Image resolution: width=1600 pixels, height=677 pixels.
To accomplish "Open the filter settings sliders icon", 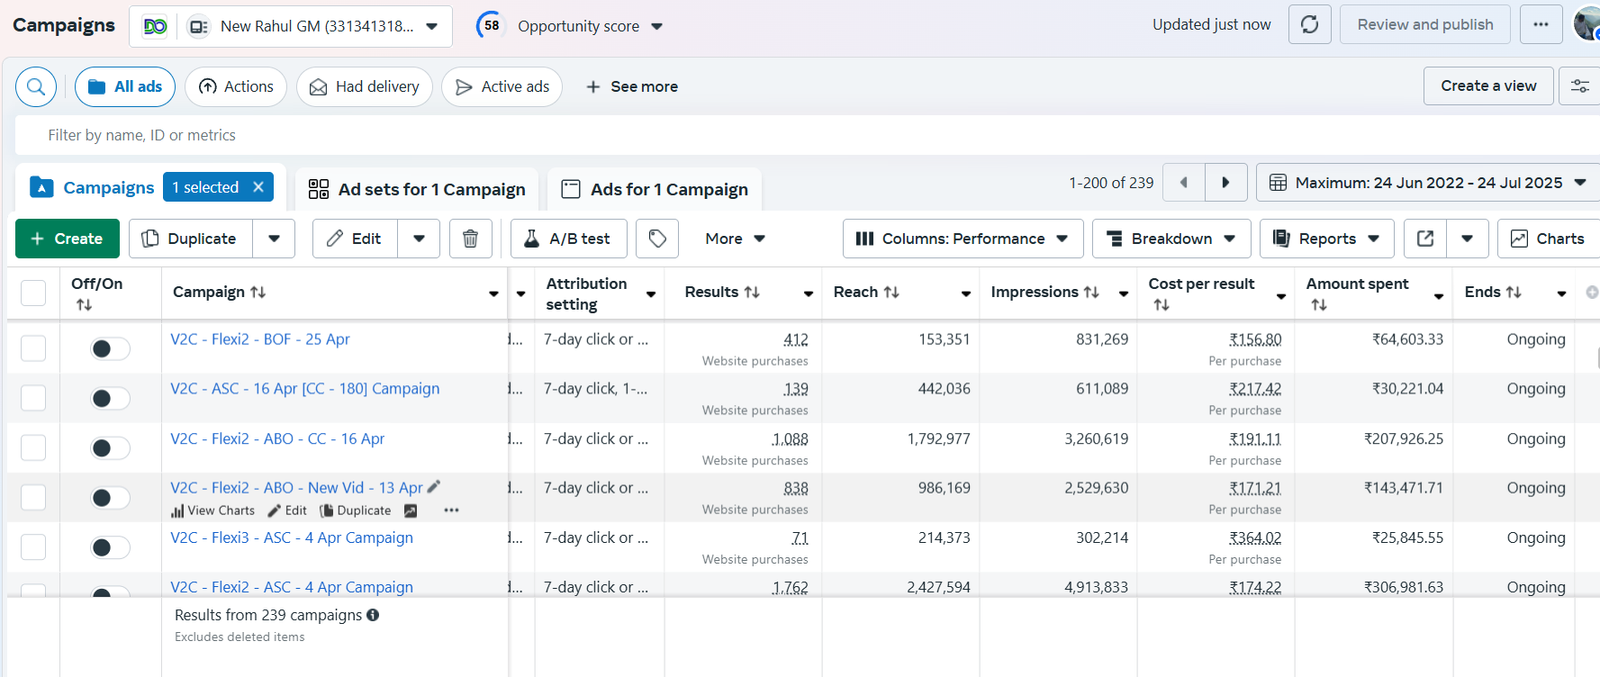I will tap(1580, 87).
